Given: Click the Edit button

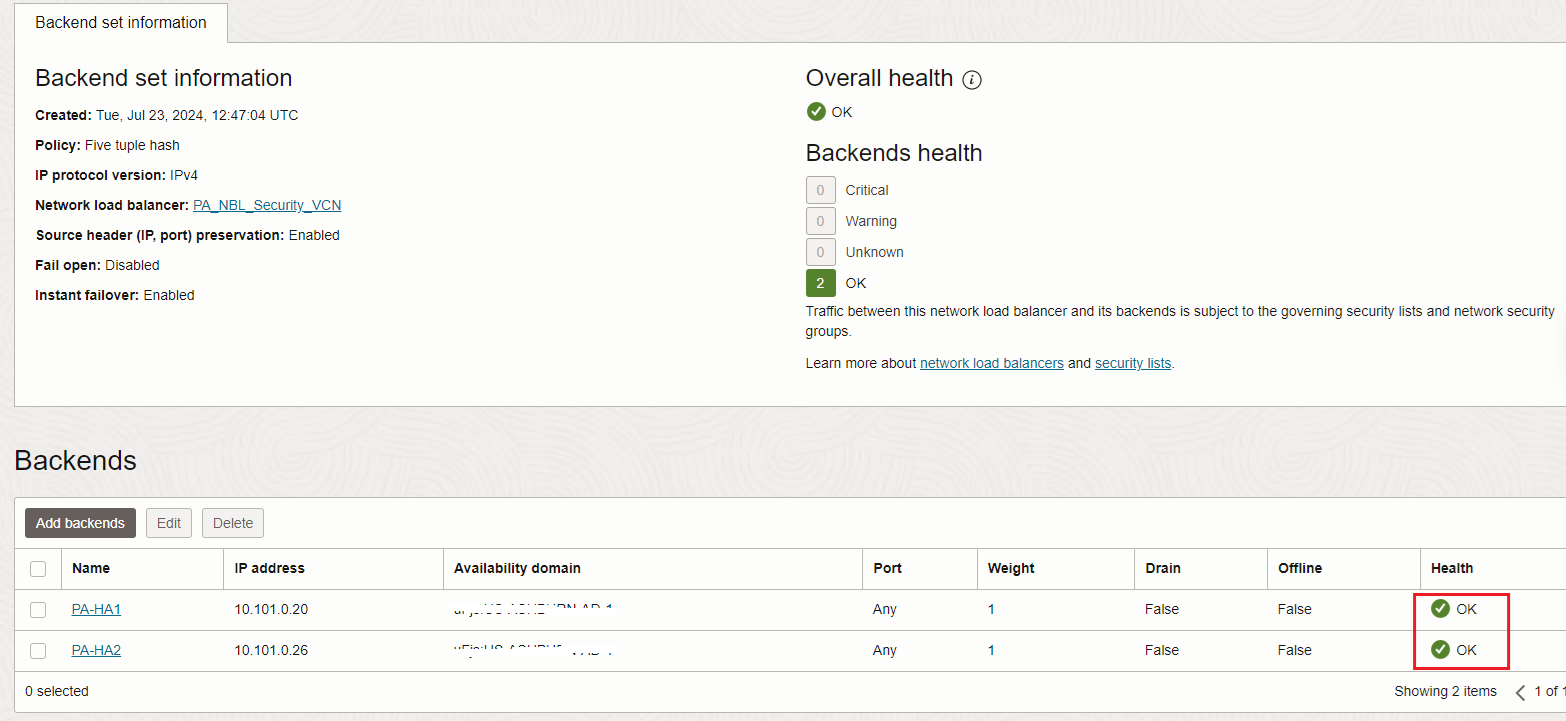Looking at the screenshot, I should pyautogui.click(x=169, y=523).
